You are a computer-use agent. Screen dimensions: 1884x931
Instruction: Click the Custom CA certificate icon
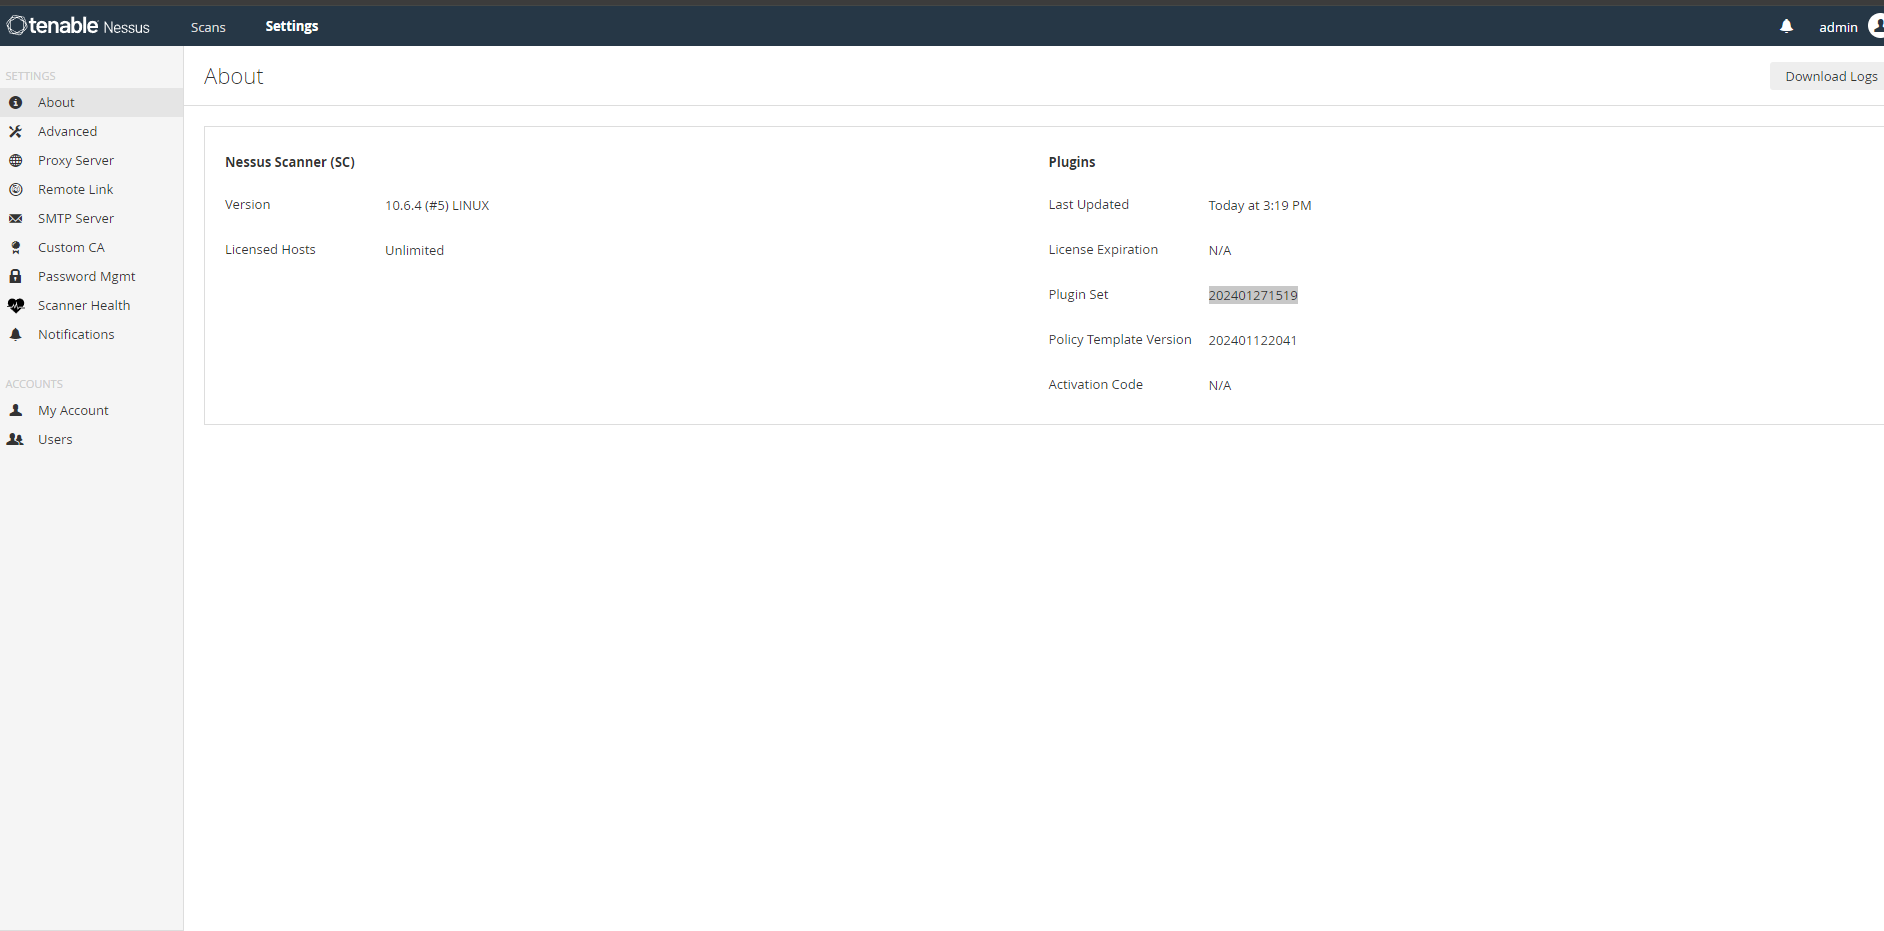[16, 248]
